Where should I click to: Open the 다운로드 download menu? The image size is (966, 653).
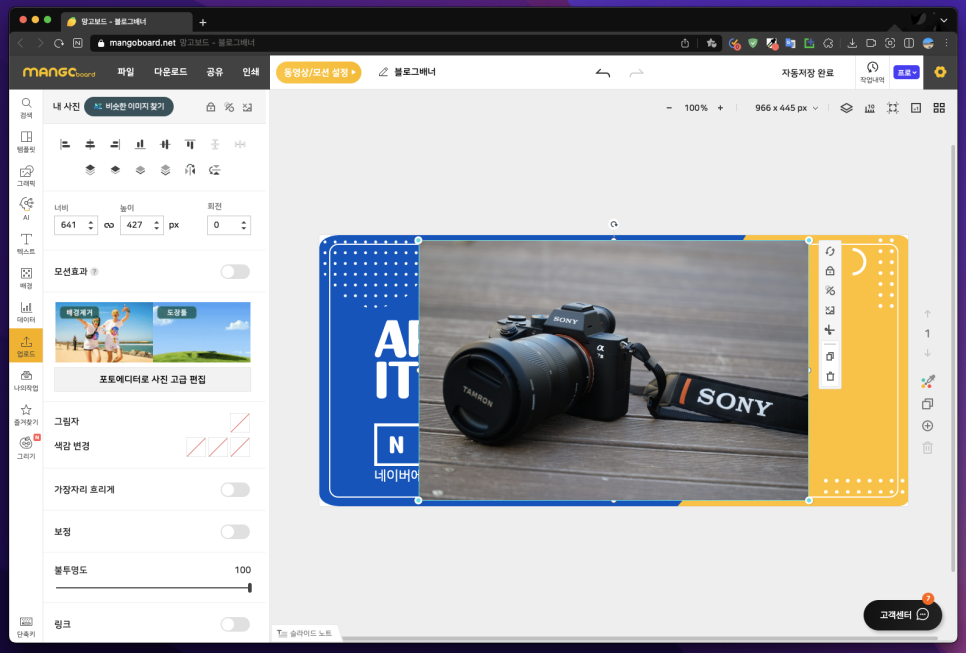coord(171,72)
